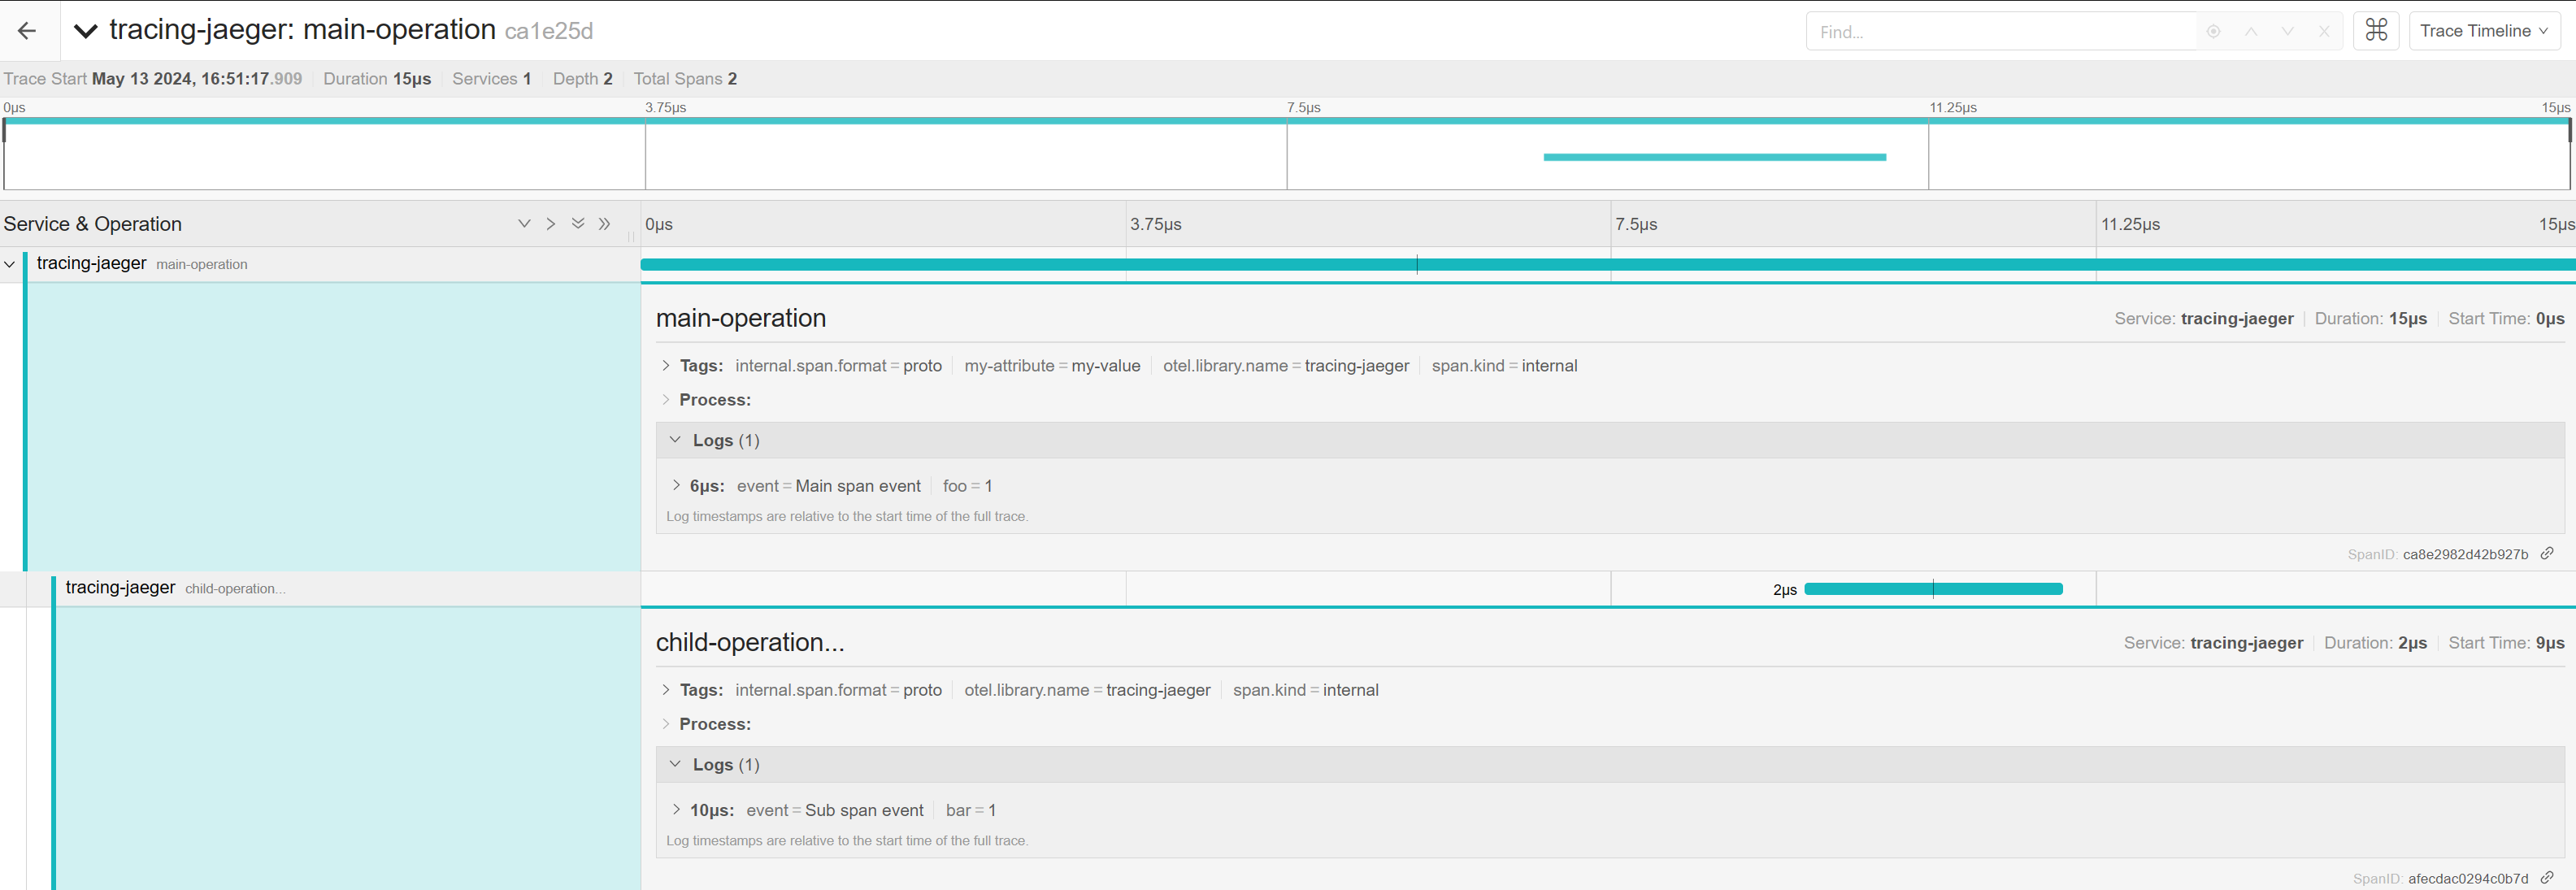Clear the search with the X icon
Screen dimensions: 2576x890
(x=2325, y=31)
